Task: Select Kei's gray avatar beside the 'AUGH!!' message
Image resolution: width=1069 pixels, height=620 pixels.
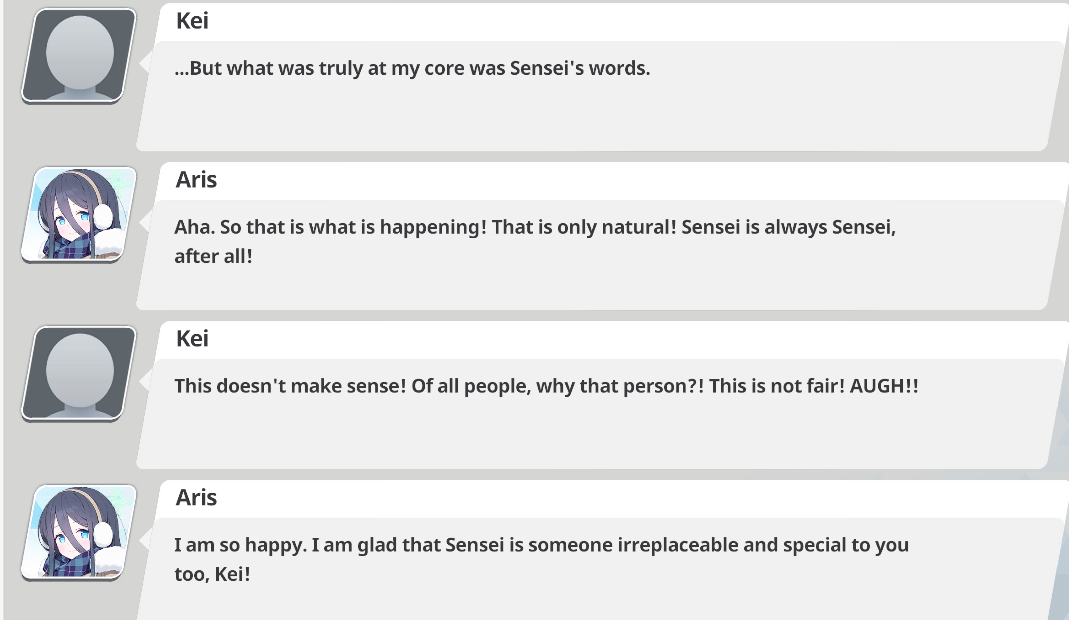Action: click(x=79, y=374)
